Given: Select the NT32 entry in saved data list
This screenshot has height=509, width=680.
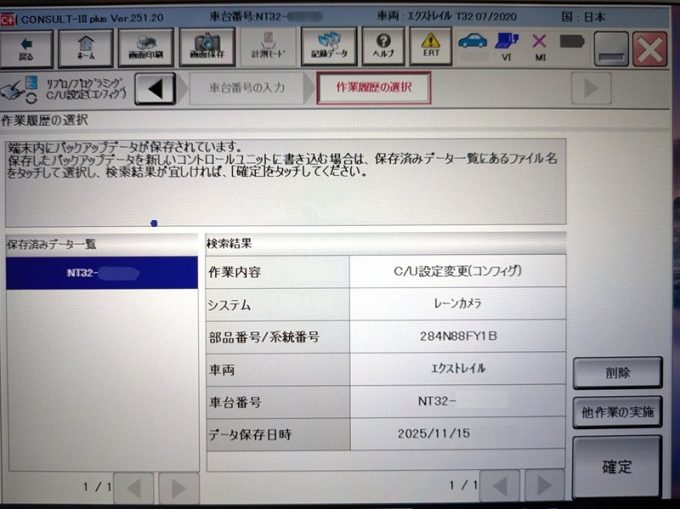Looking at the screenshot, I should click(102, 273).
